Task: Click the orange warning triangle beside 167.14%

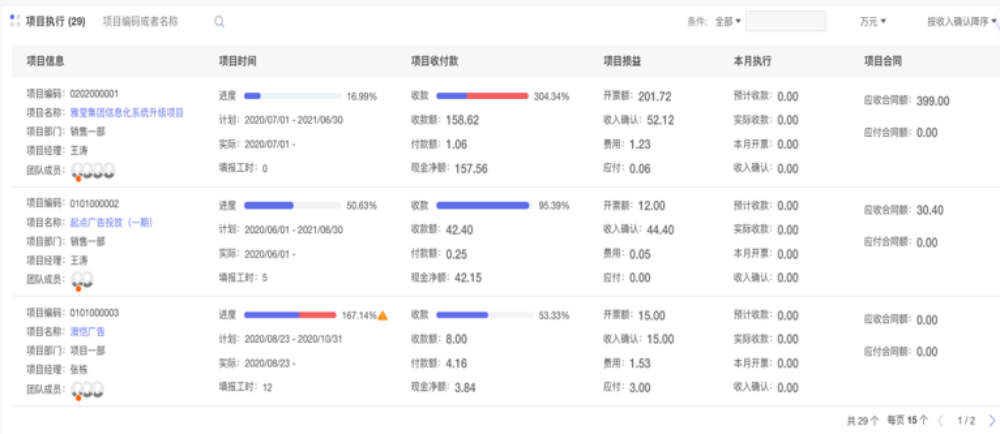Action: pyautogui.click(x=382, y=315)
